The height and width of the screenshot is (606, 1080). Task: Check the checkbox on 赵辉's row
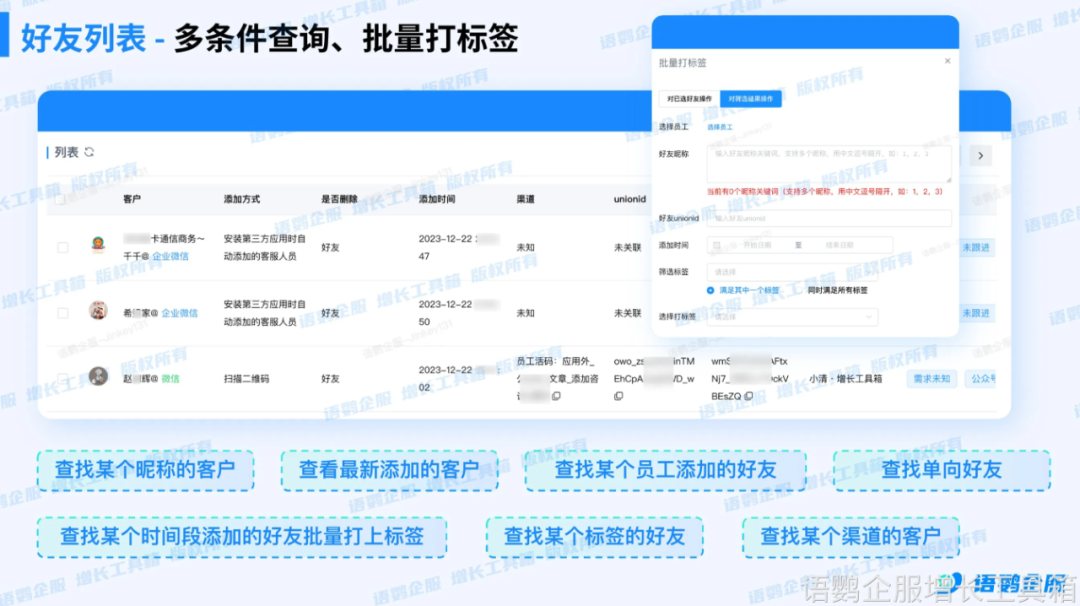[61, 378]
